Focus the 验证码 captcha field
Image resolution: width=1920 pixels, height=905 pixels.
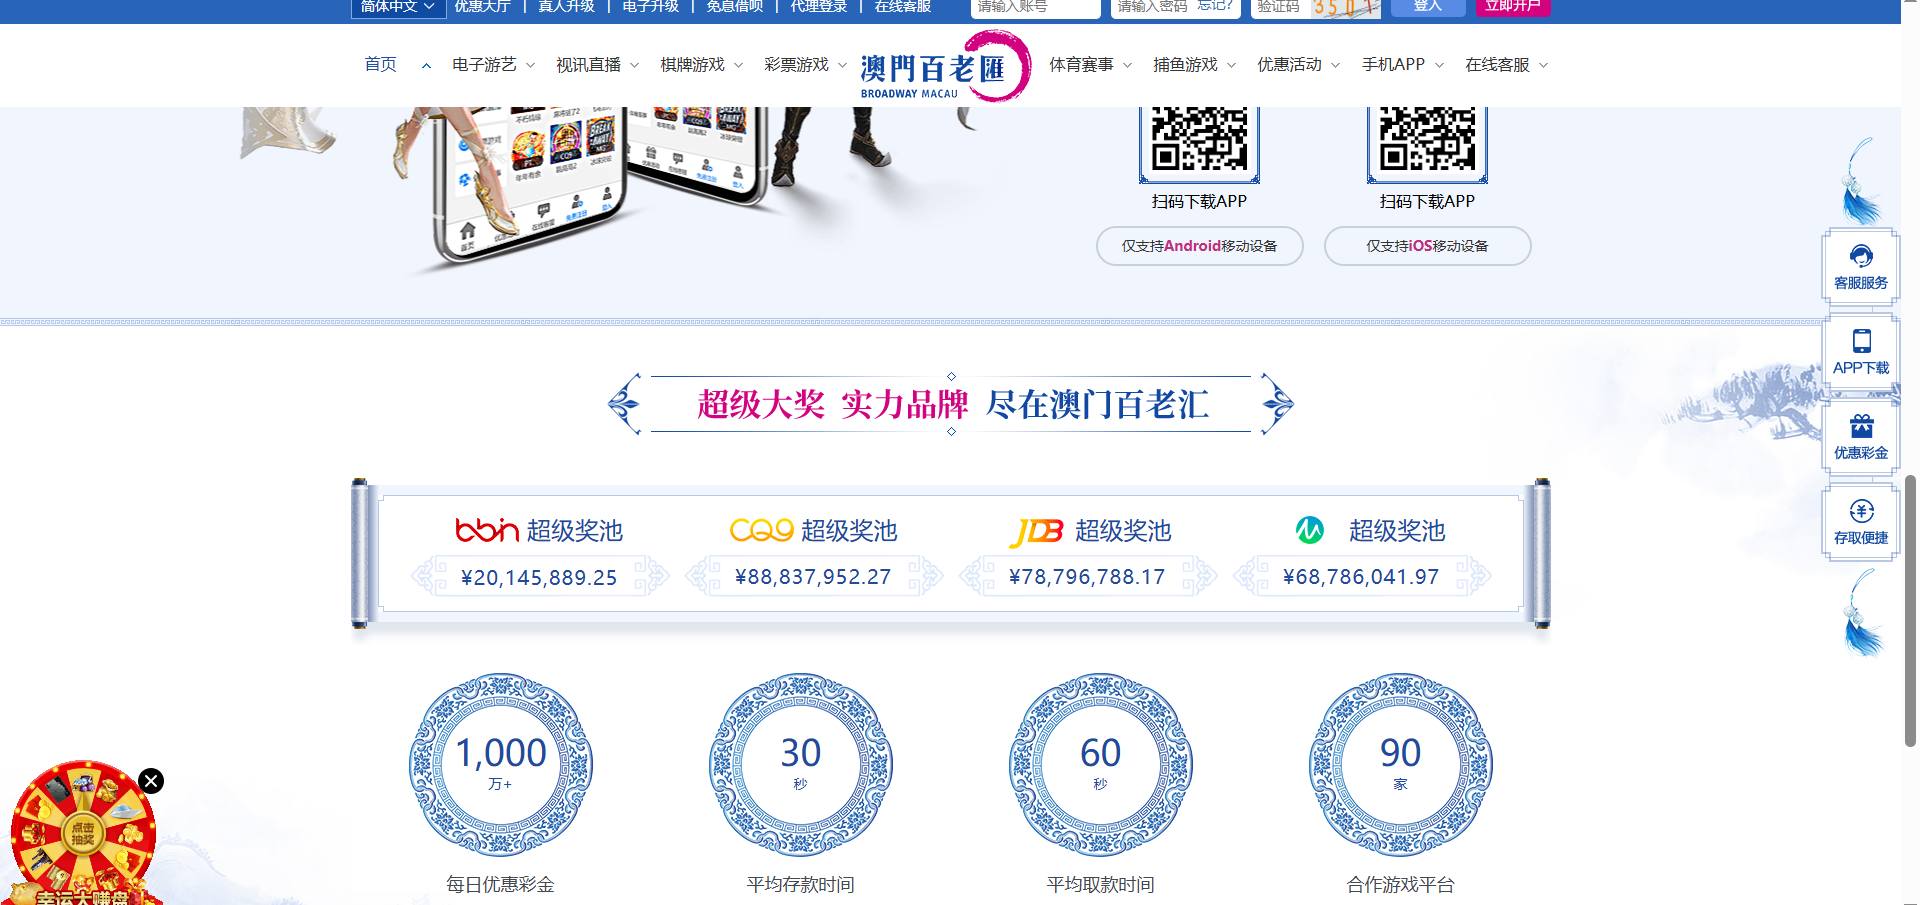(x=1280, y=8)
